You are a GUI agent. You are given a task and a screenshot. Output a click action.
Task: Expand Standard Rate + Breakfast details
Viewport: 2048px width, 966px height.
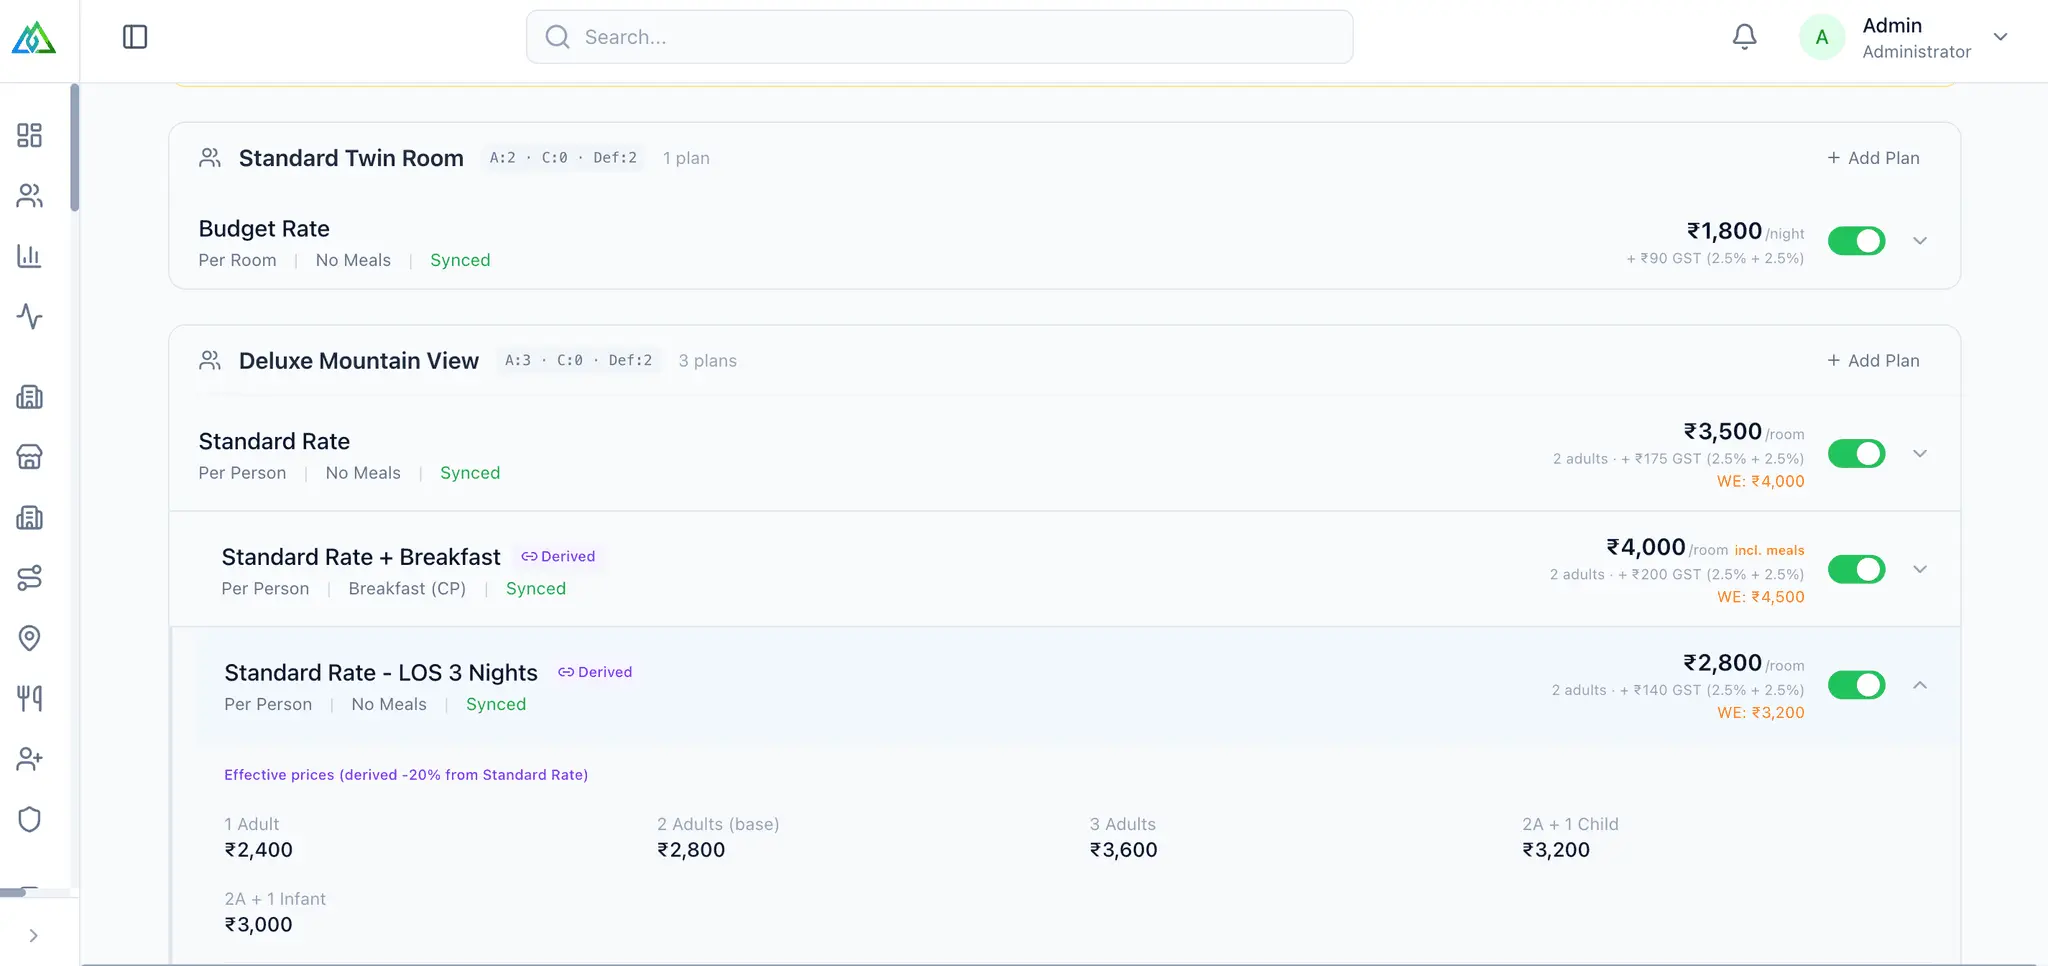(x=1920, y=570)
